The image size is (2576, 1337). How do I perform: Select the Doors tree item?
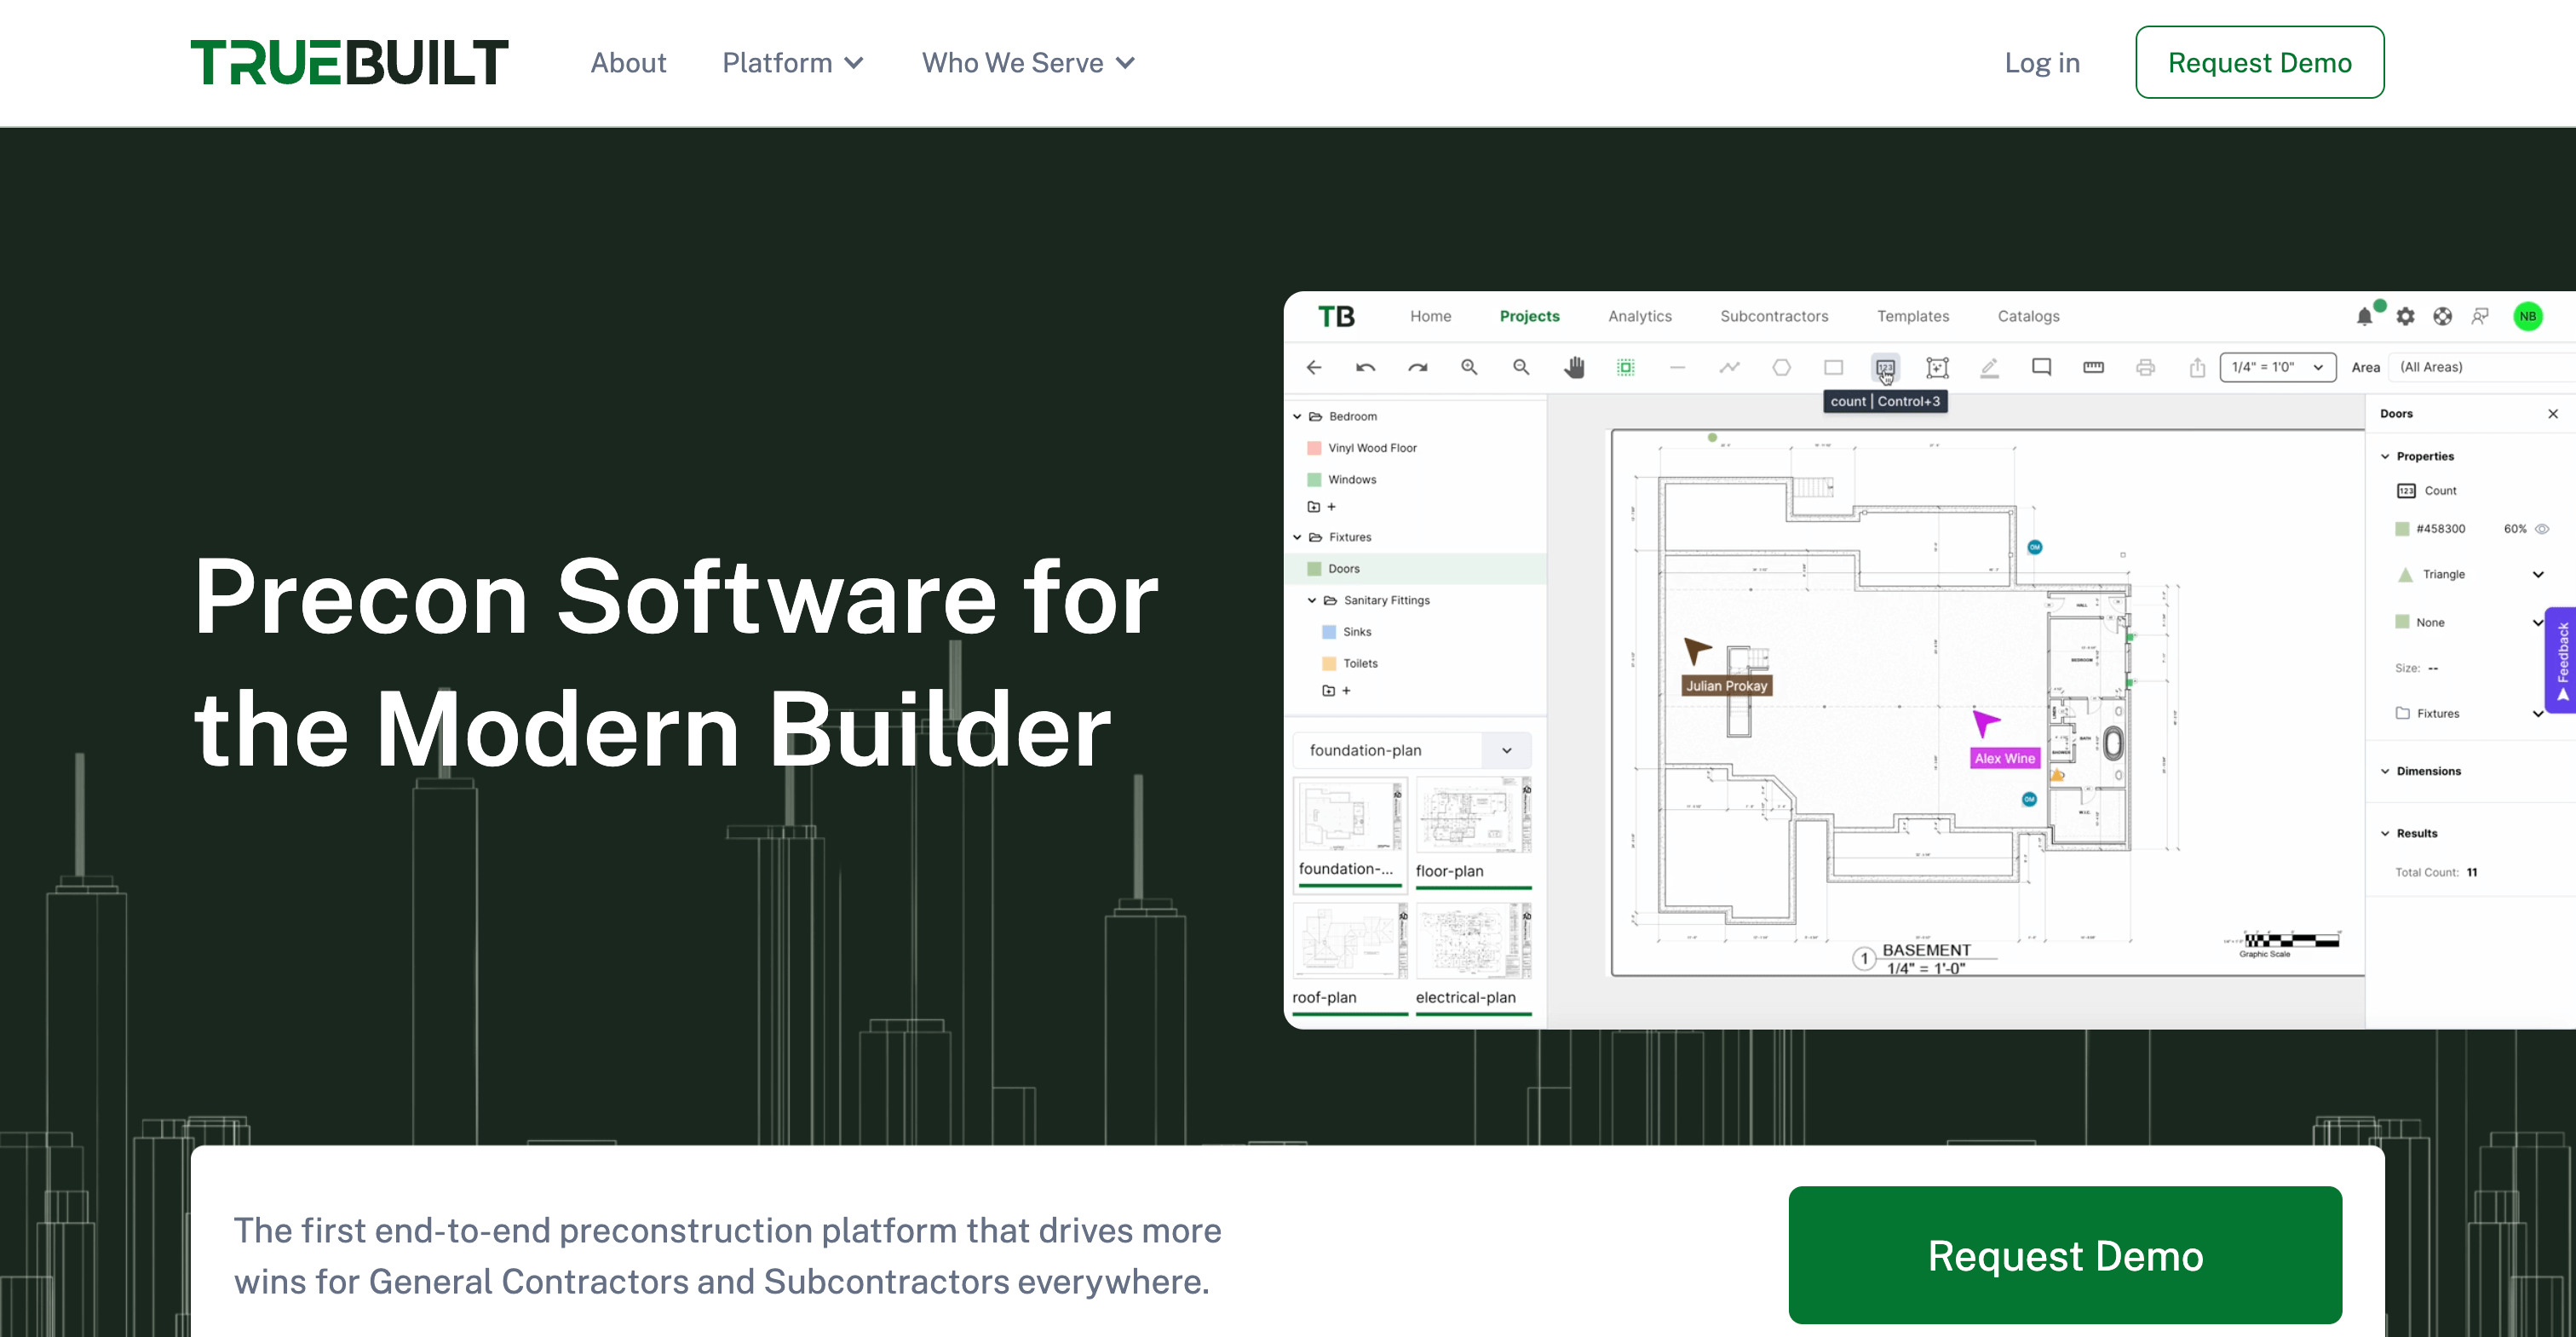[x=1414, y=568]
